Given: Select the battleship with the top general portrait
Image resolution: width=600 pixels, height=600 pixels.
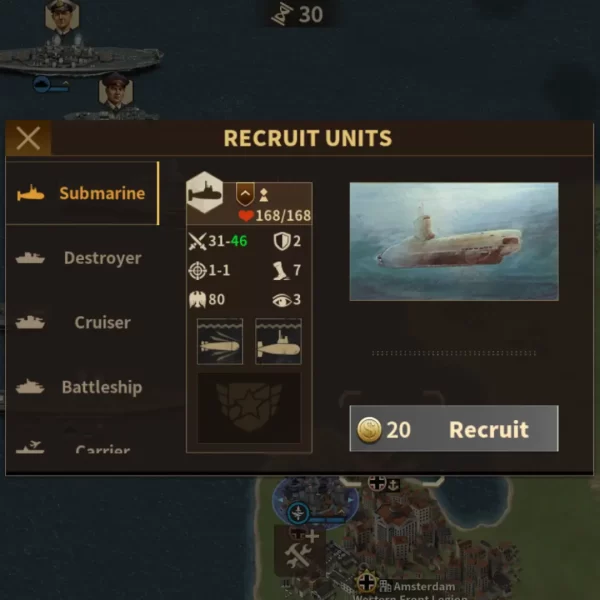Looking at the screenshot, I should point(80,57).
